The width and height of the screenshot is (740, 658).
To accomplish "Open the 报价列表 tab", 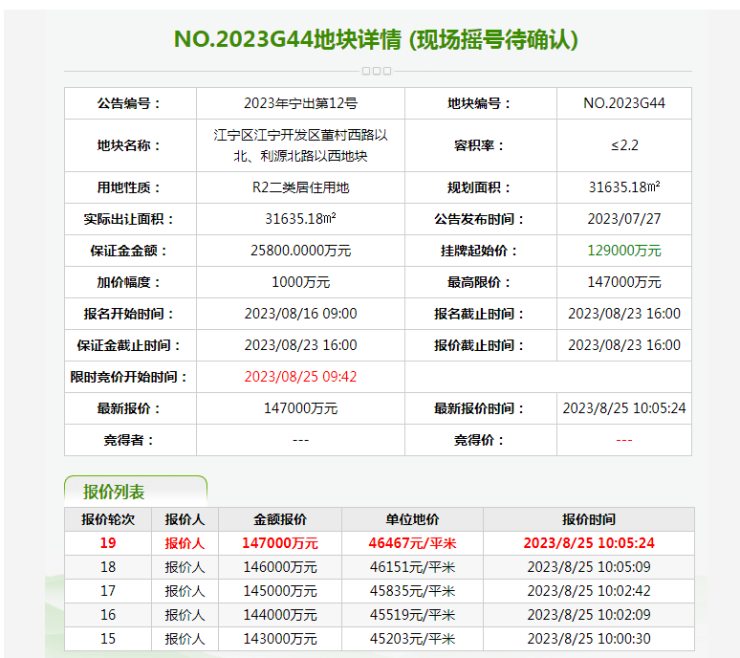I will (115, 491).
